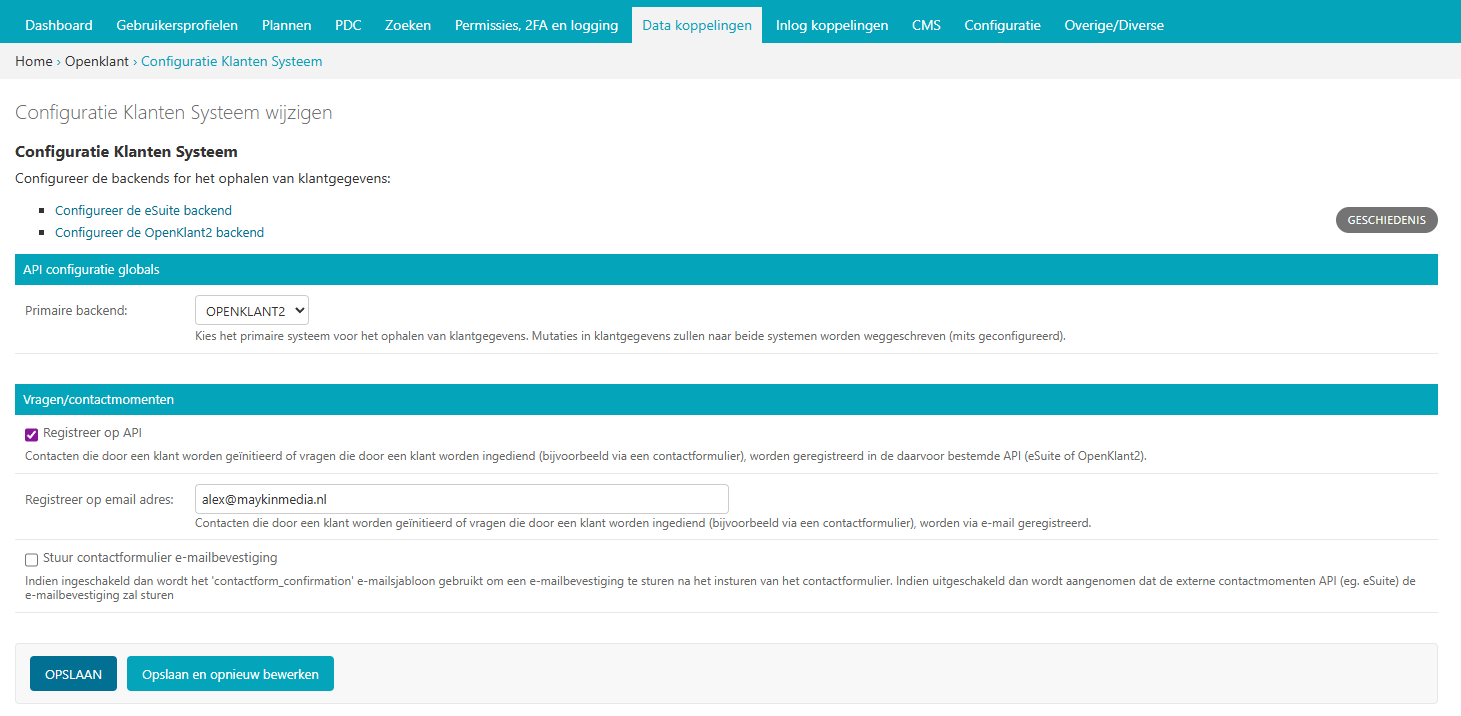Open the 'Zoeken' tab
Viewport: 1461px width, 716px height.
(x=407, y=24)
